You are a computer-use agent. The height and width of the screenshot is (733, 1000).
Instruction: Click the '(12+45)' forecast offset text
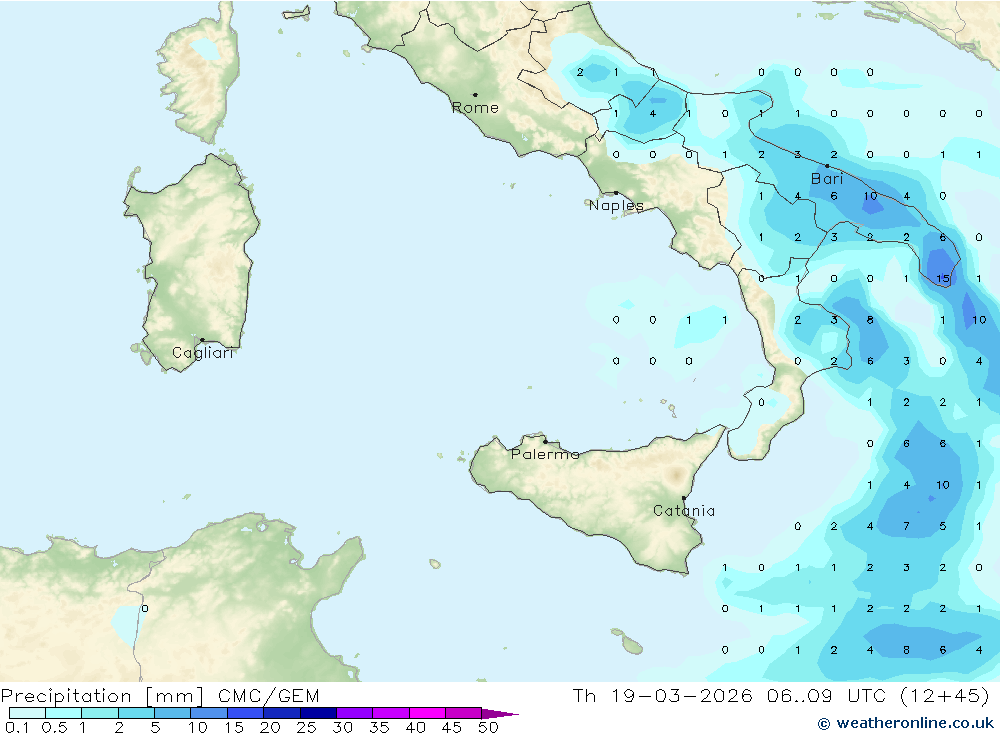[x=945, y=695]
